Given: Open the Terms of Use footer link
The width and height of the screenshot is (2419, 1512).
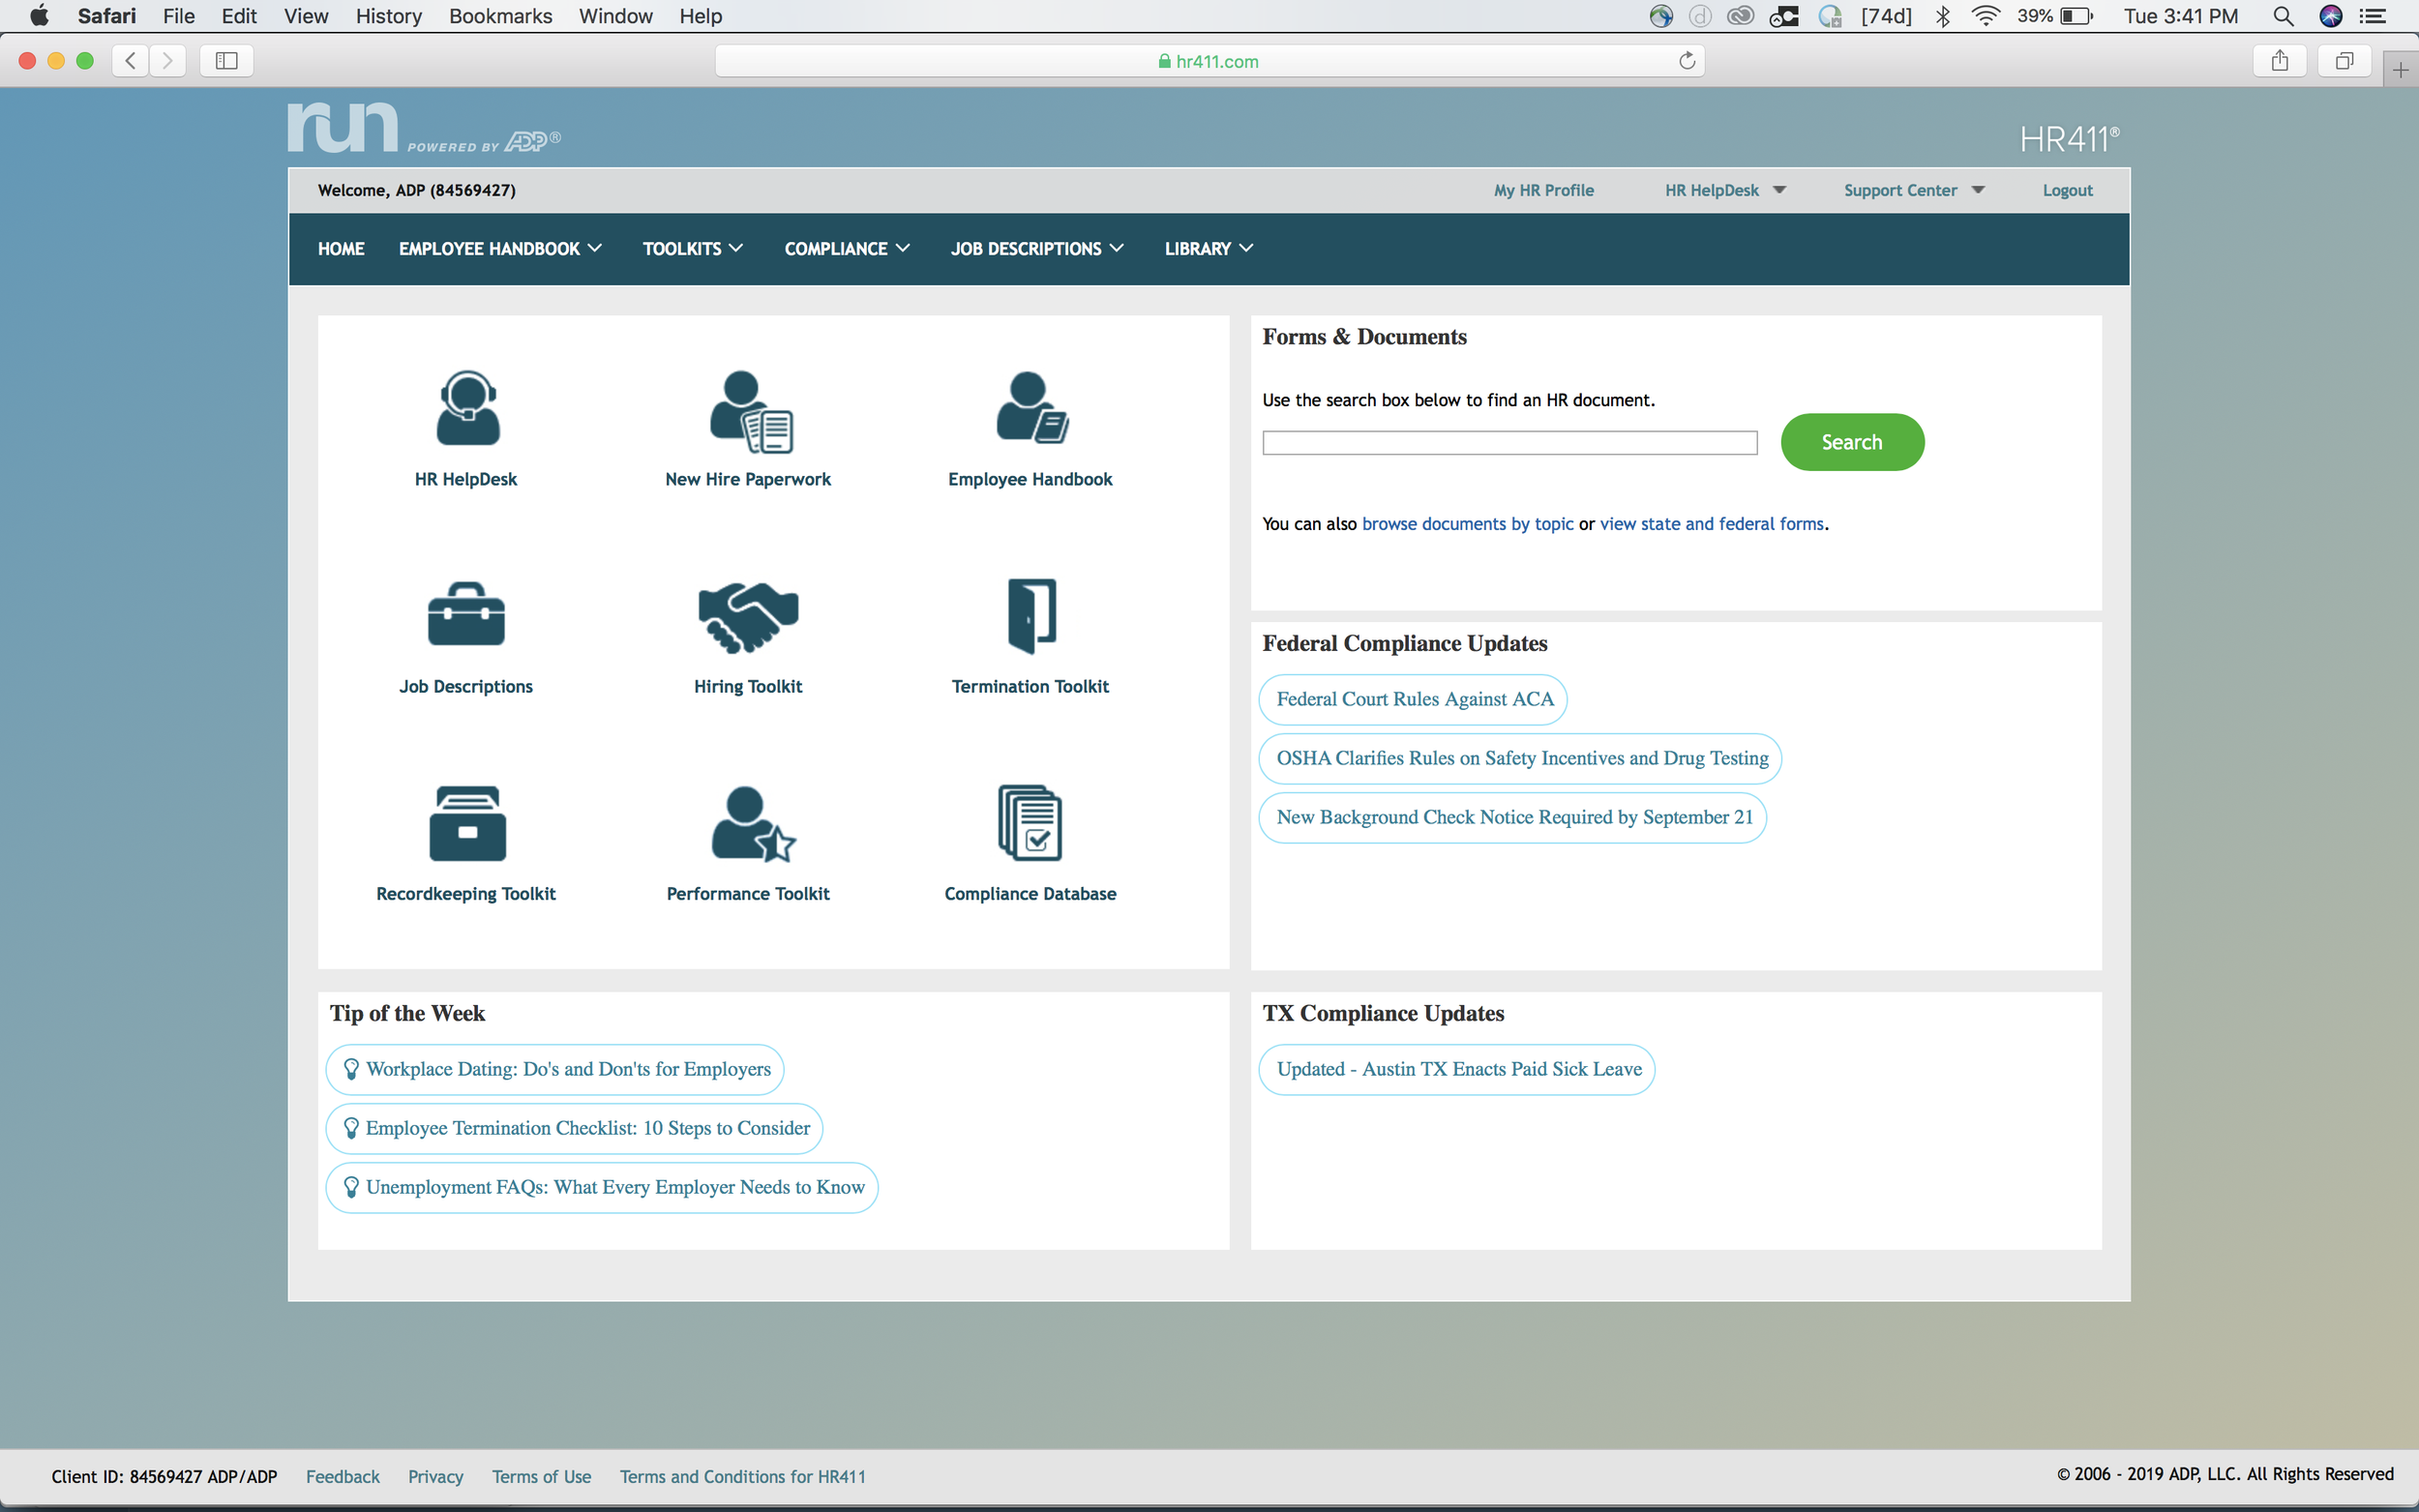Looking at the screenshot, I should [541, 1476].
